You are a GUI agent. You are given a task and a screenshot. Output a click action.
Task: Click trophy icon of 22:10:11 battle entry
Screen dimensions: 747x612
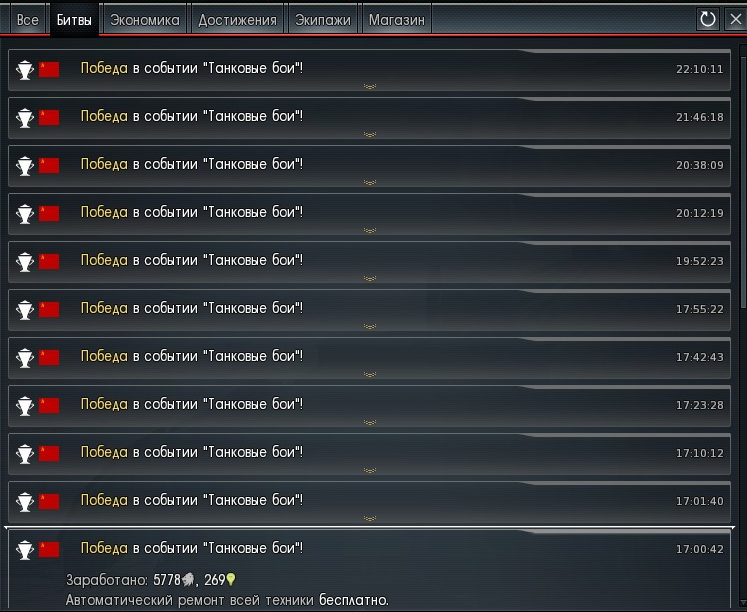(25, 70)
